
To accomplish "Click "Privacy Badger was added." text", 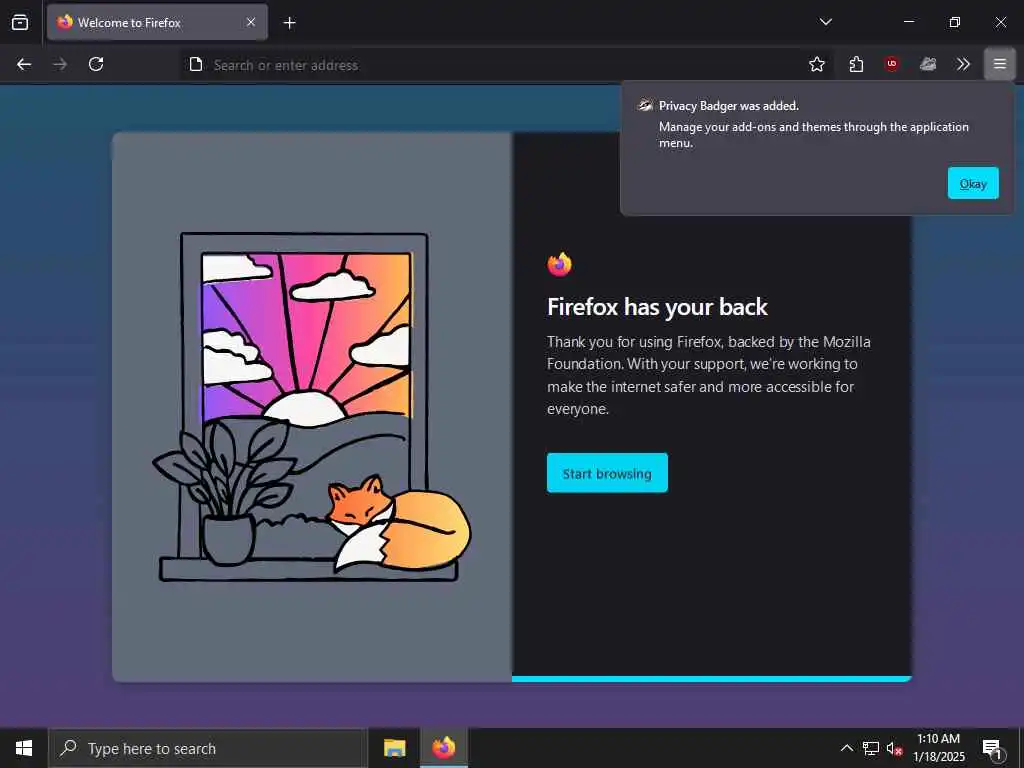I will [729, 106].
